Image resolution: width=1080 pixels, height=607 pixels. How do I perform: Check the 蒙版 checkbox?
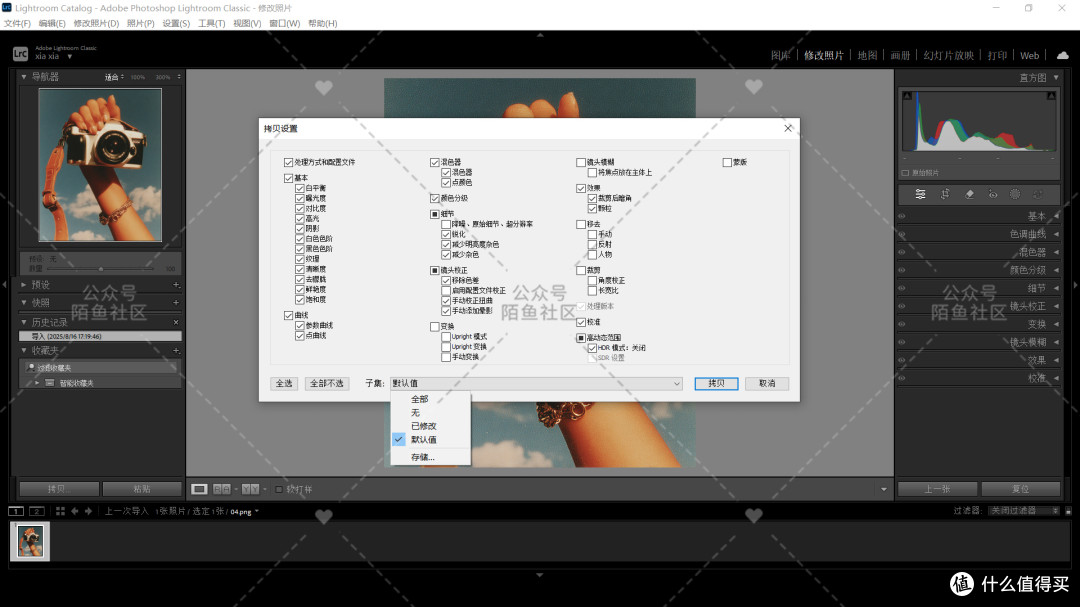coord(727,163)
